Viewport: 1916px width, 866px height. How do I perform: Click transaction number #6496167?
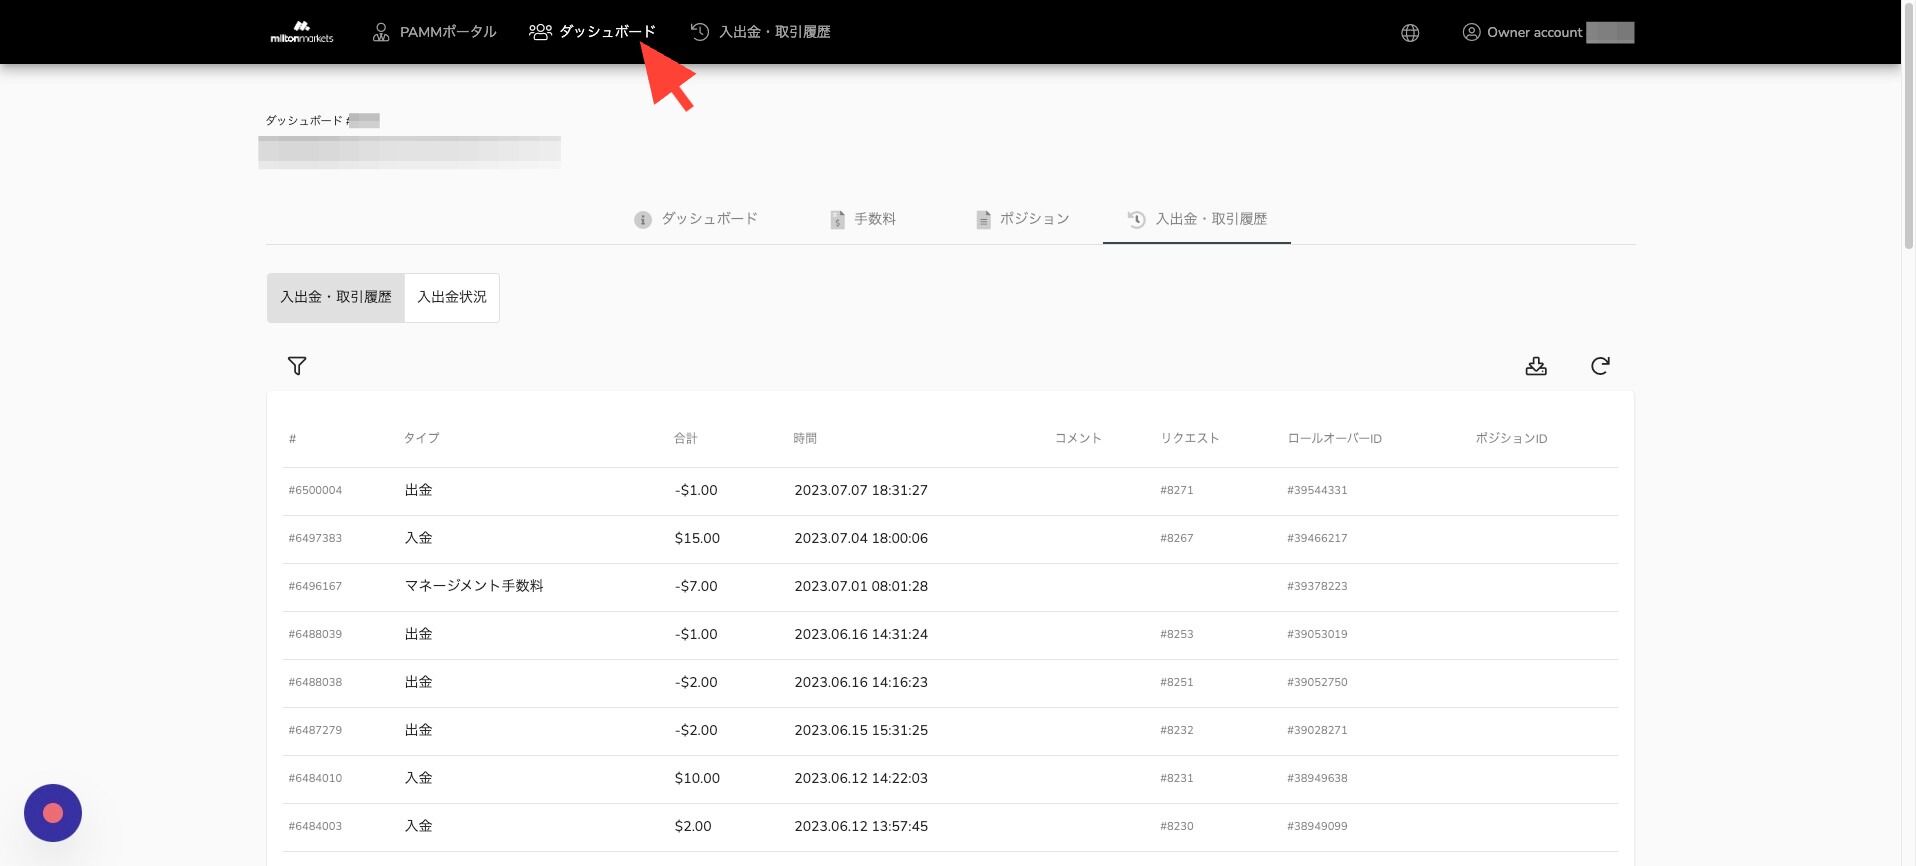click(315, 586)
